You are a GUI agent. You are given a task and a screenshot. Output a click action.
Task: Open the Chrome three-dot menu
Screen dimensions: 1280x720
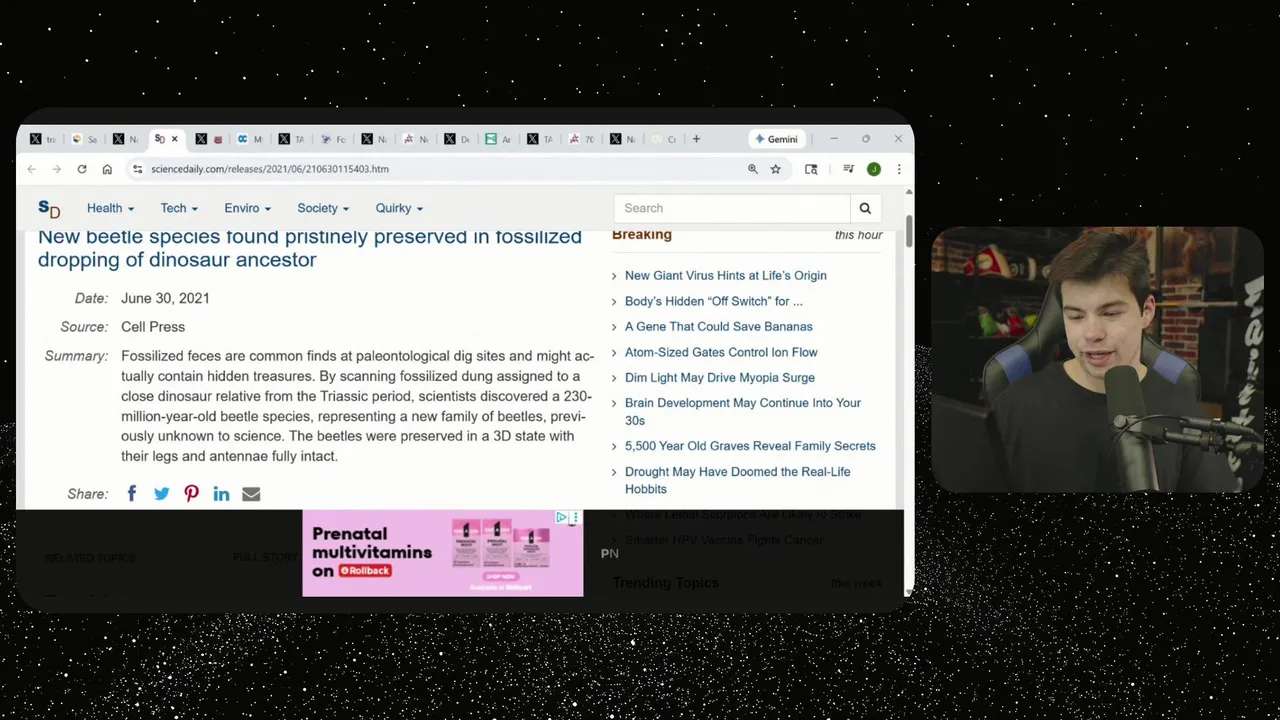click(899, 169)
